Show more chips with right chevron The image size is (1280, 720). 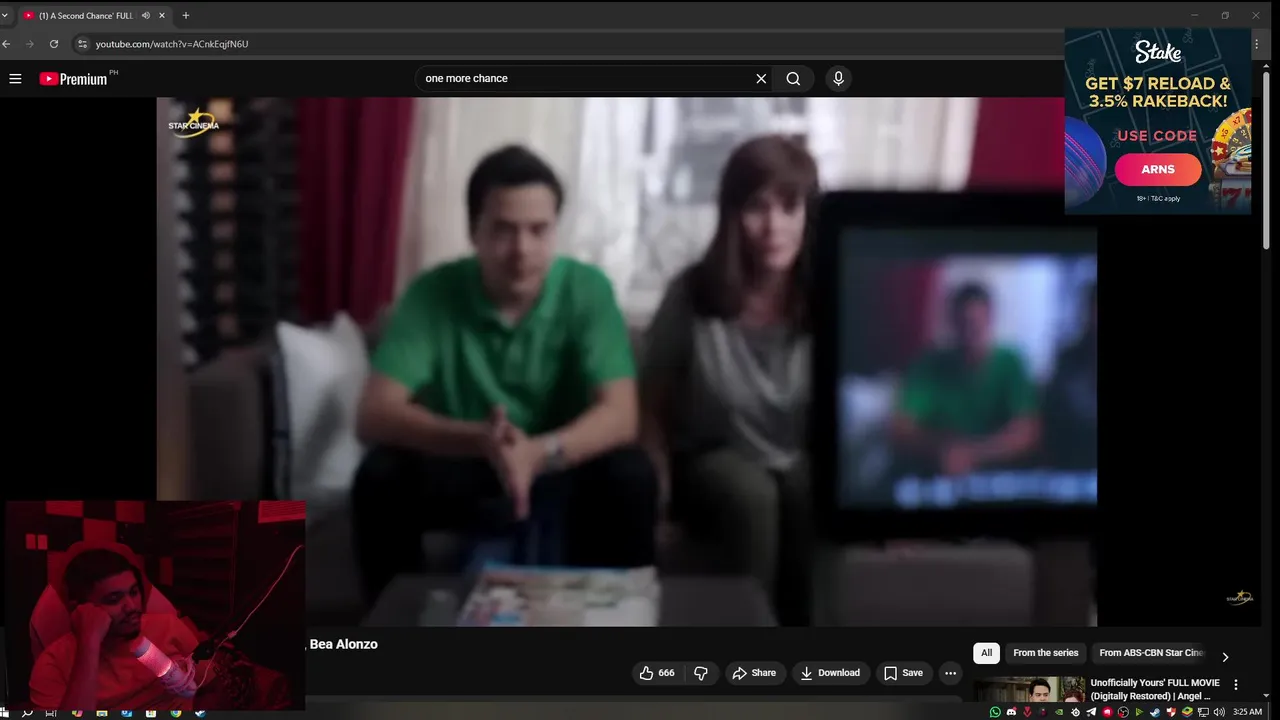[x=1225, y=657]
